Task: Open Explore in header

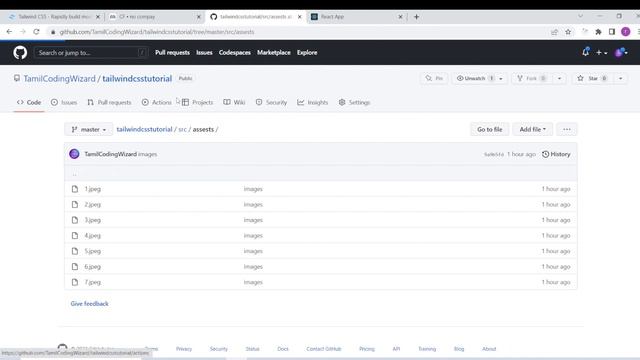Action: (x=307, y=53)
